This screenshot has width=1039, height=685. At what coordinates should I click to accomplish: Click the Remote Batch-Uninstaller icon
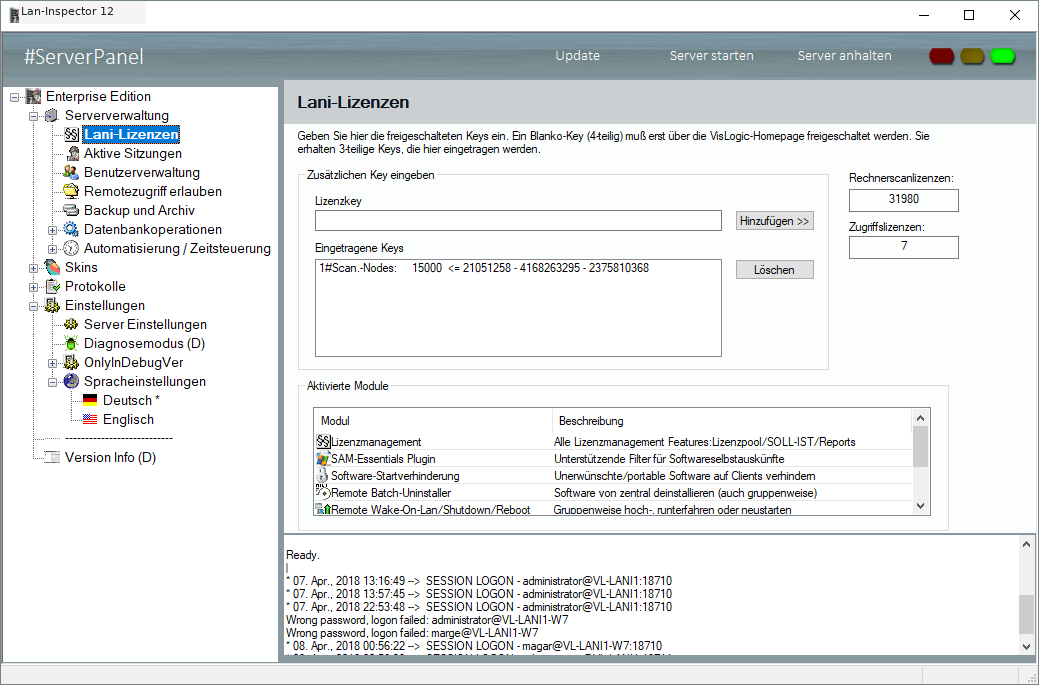pos(323,492)
